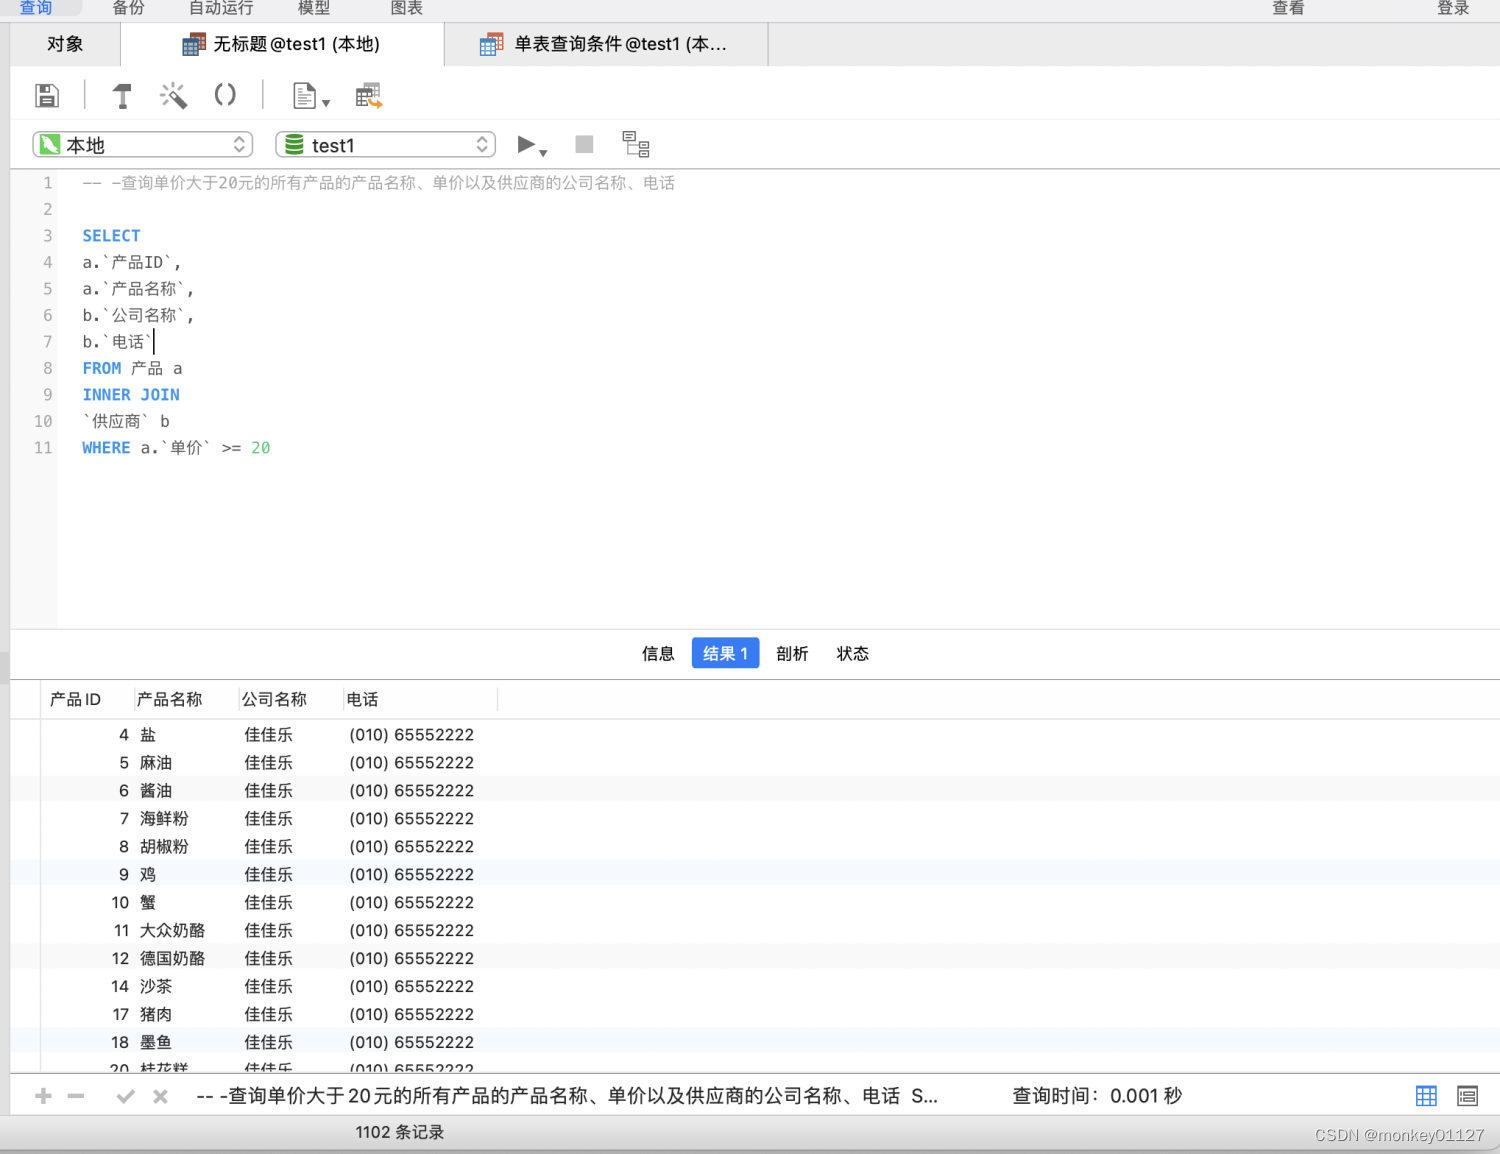Click the 登录 toolbar item
The width and height of the screenshot is (1500, 1154).
(1453, 8)
